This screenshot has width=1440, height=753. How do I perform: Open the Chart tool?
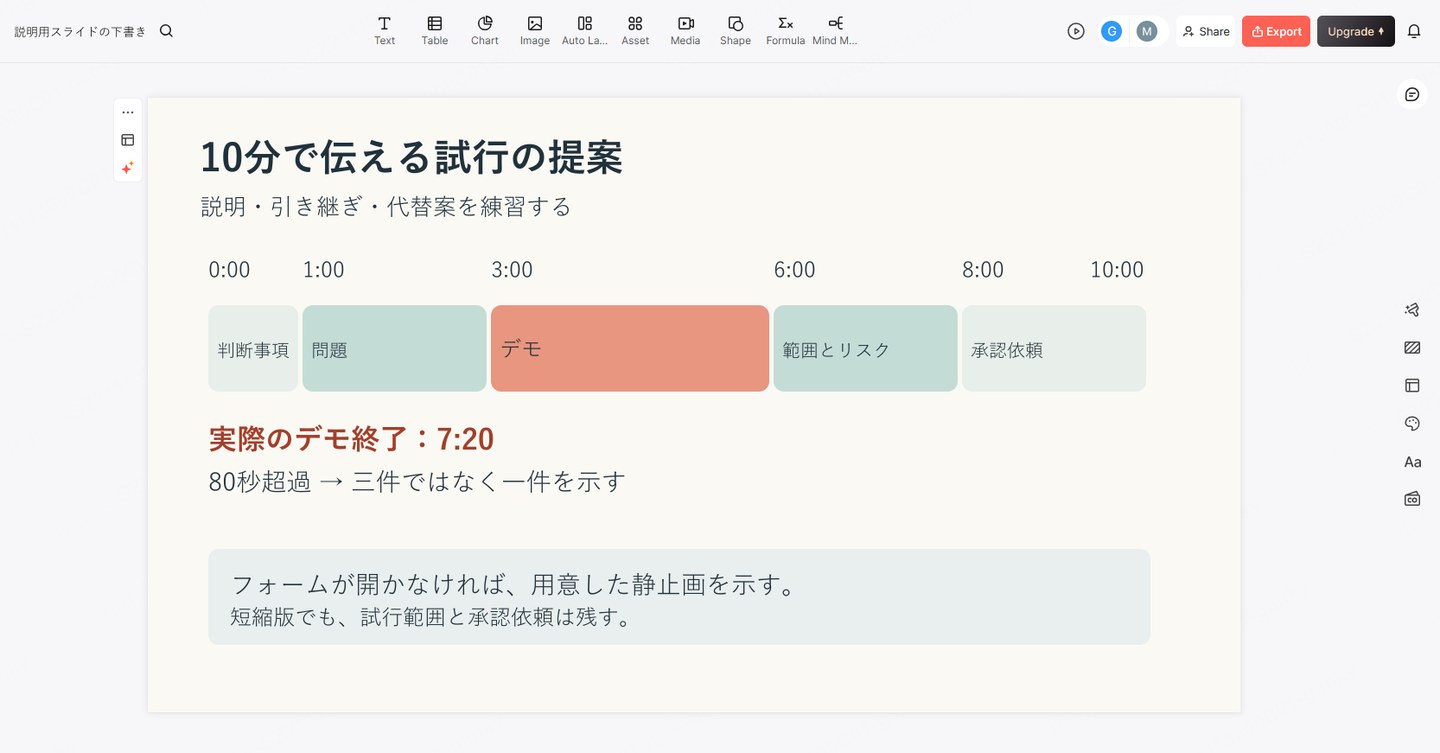485,31
